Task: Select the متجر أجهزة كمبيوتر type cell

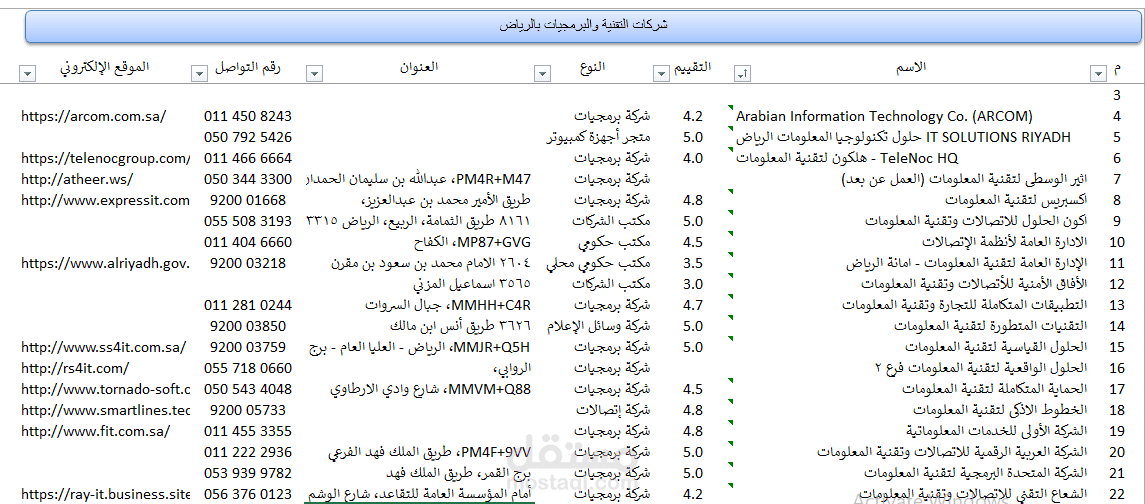Action: click(599, 137)
